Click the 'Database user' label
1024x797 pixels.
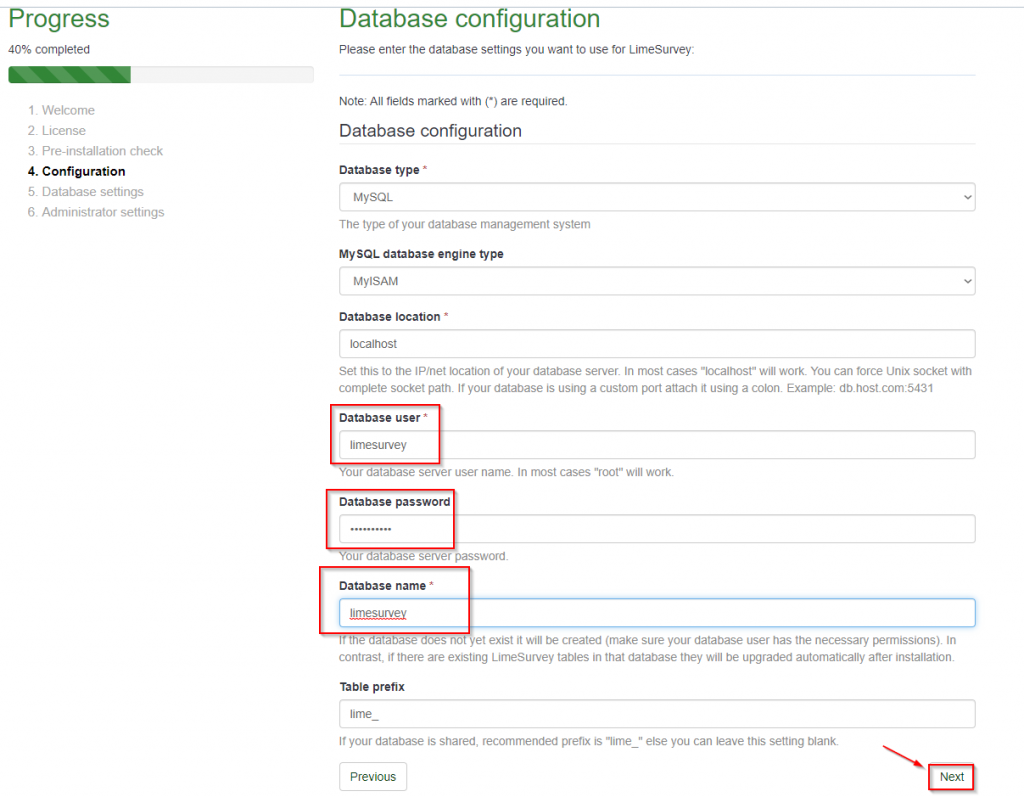pos(379,418)
